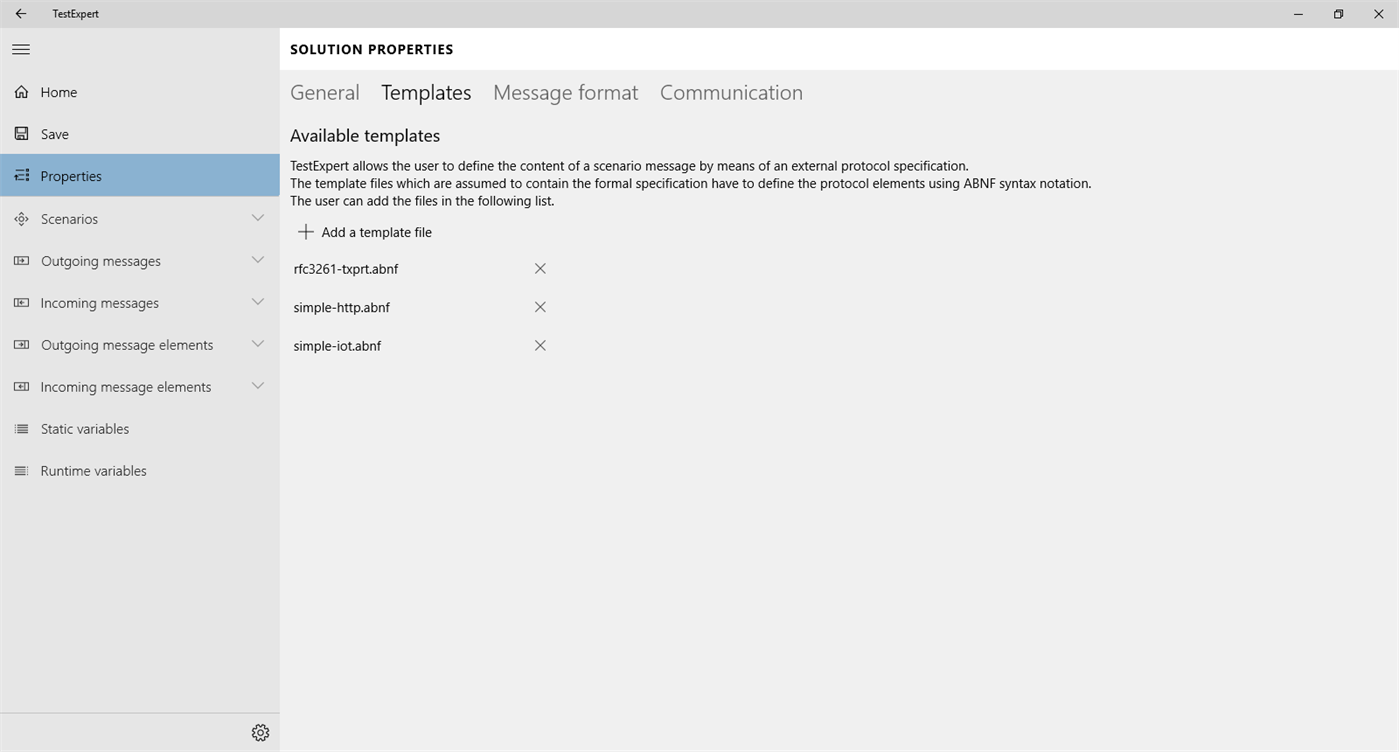
Task: Click the Home house icon
Action: tap(21, 92)
